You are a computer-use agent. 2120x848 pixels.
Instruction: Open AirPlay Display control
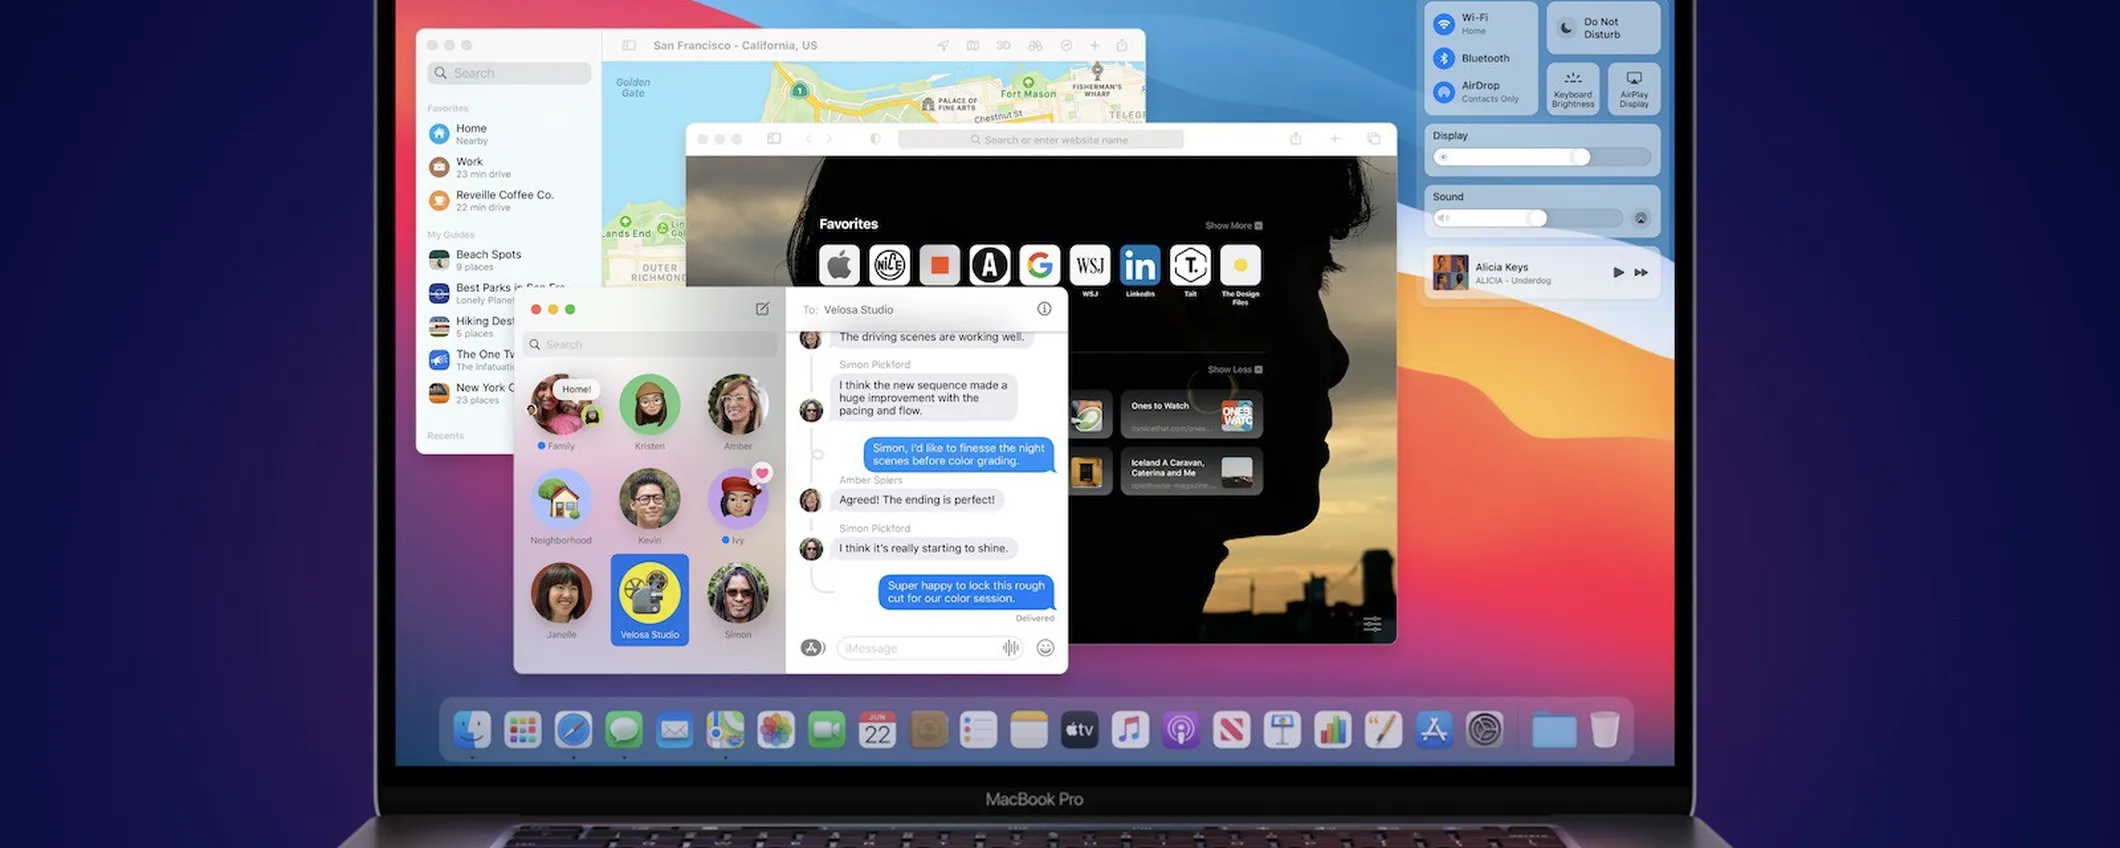[x=1634, y=89]
